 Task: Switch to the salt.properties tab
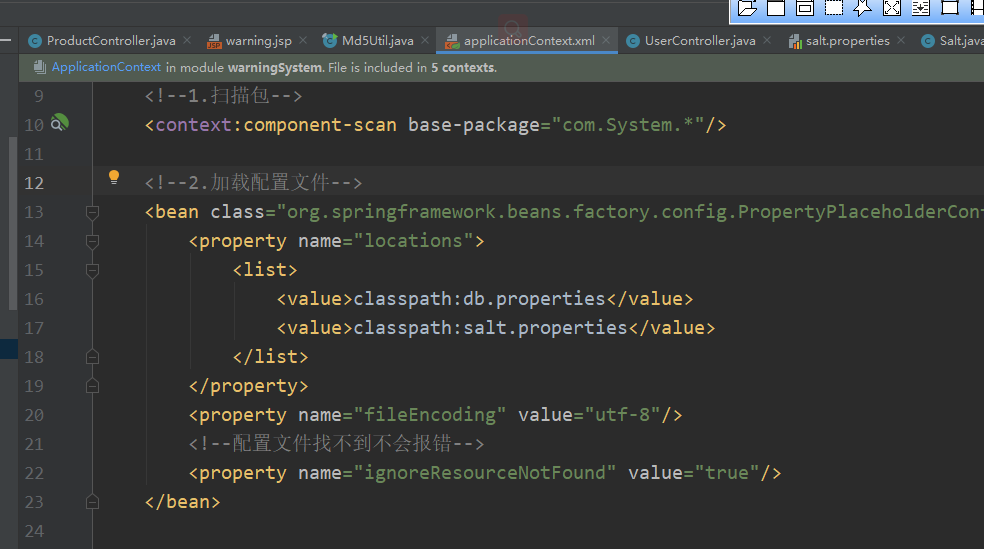(x=839, y=41)
